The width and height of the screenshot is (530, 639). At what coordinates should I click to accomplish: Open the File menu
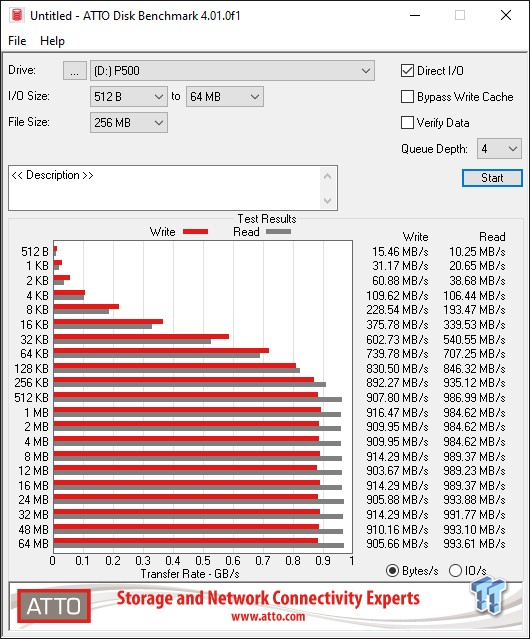pos(17,41)
